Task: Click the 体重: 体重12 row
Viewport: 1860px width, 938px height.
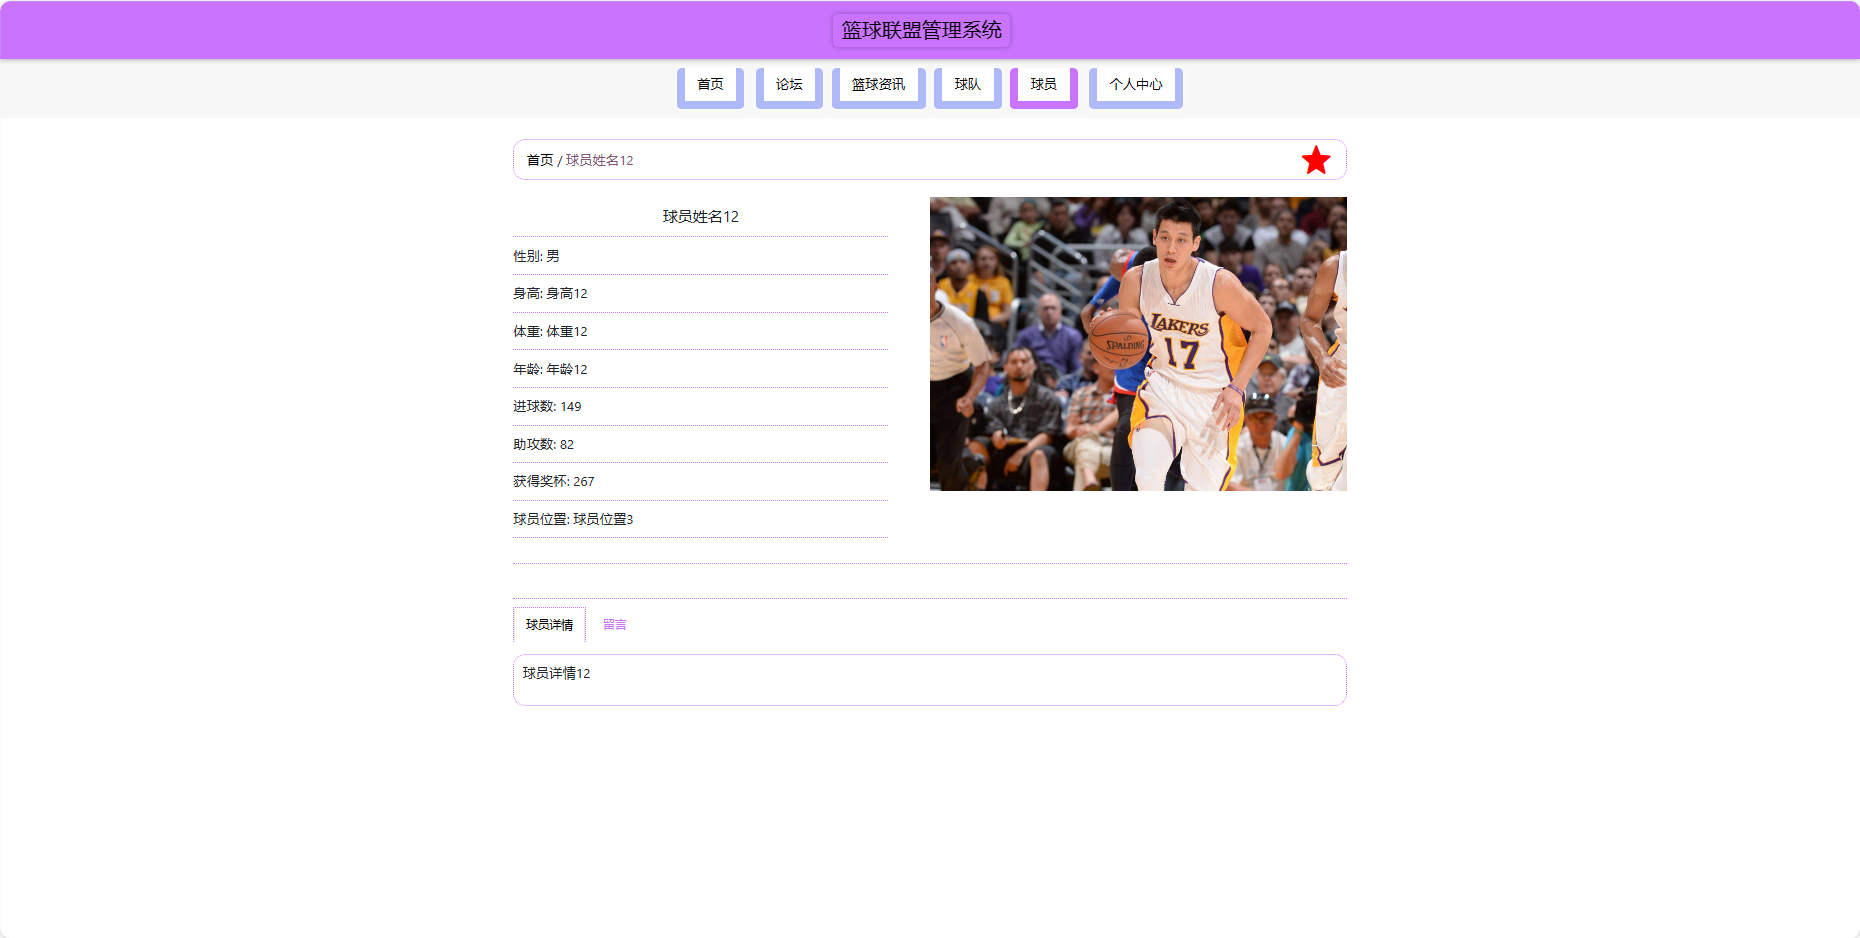Action: [x=700, y=331]
